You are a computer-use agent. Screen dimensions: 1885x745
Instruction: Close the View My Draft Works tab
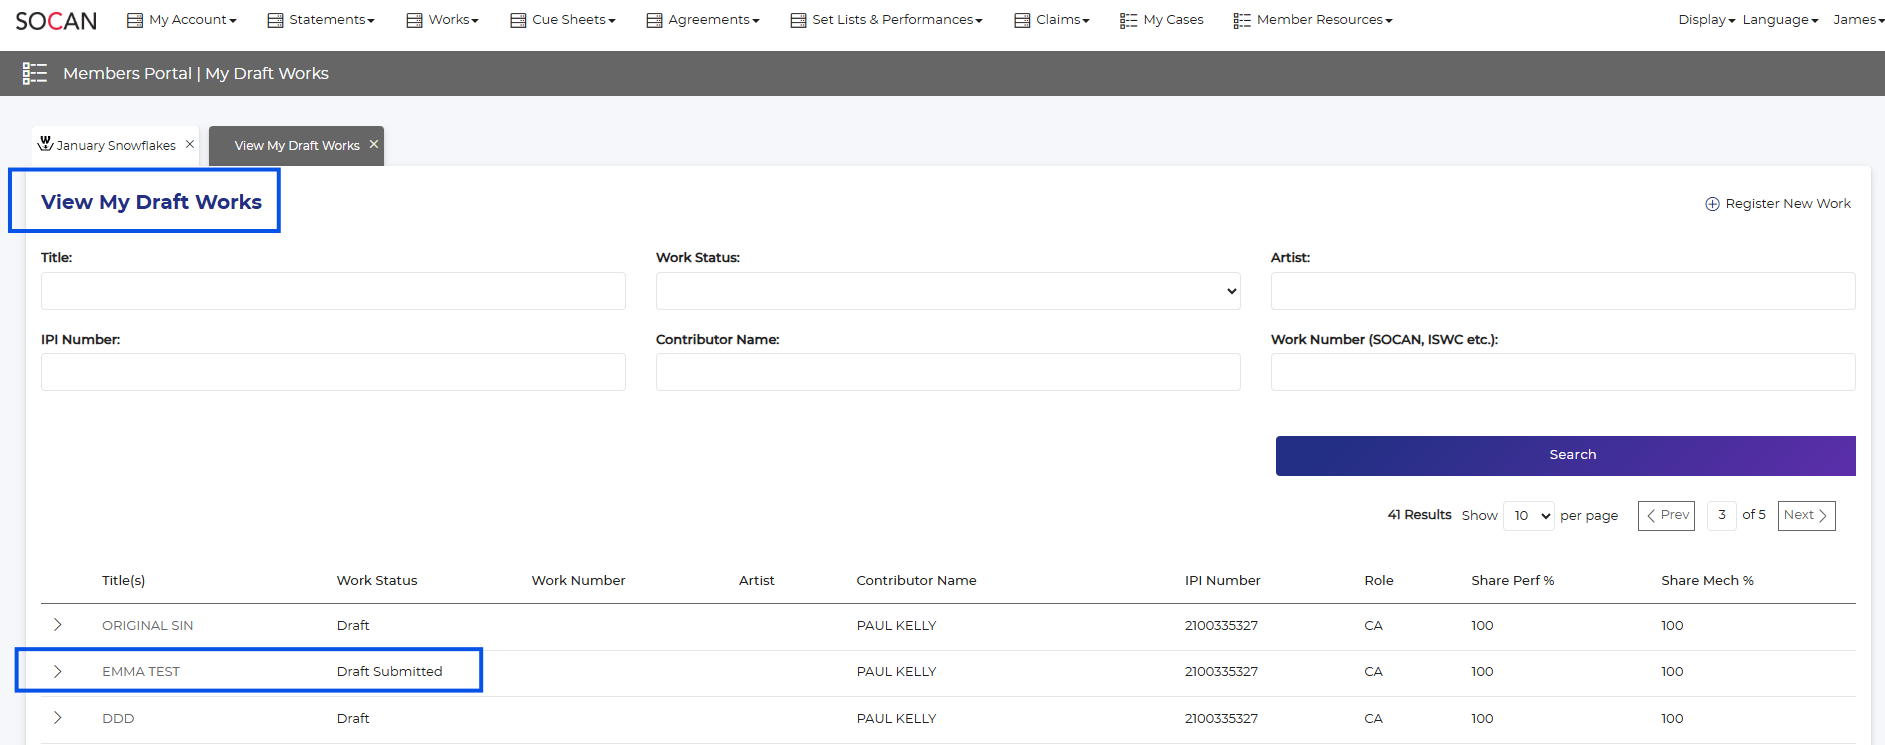pos(374,144)
